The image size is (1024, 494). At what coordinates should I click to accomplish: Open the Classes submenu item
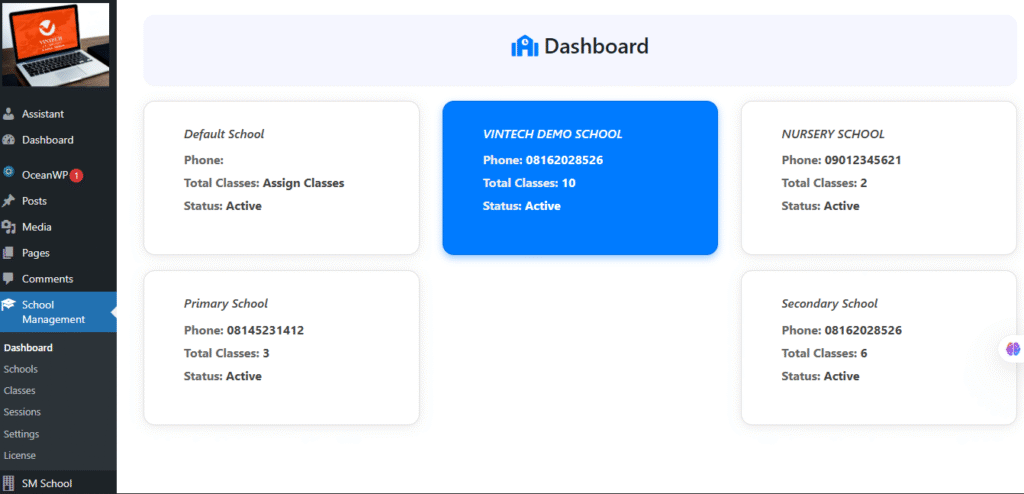click(19, 391)
